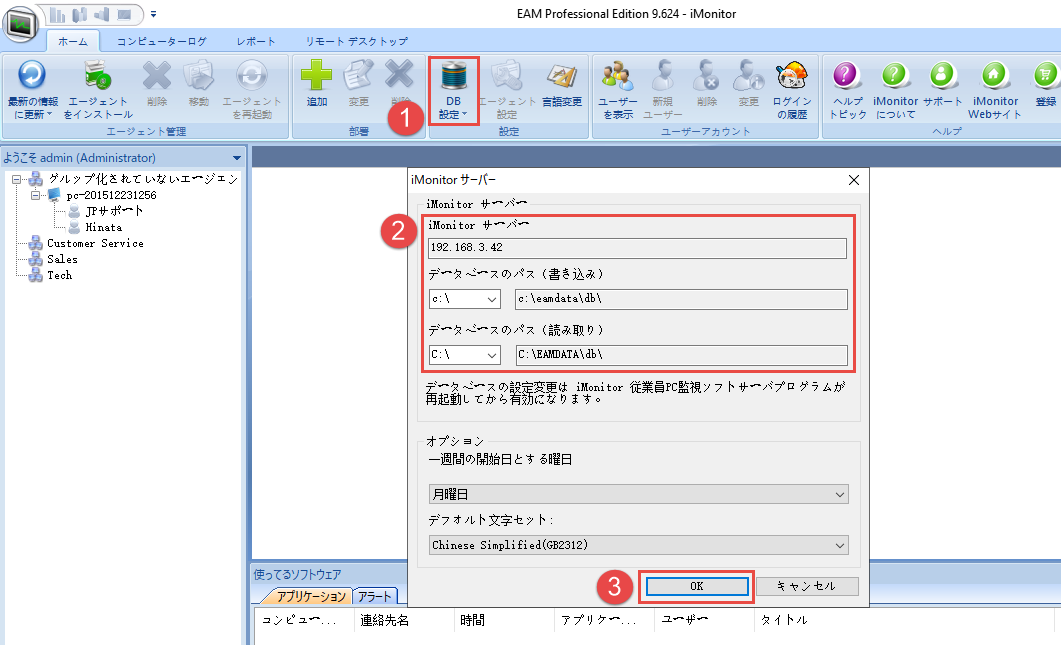
Task: Click the show users icon (ユーザーを表示)
Action: 618,75
